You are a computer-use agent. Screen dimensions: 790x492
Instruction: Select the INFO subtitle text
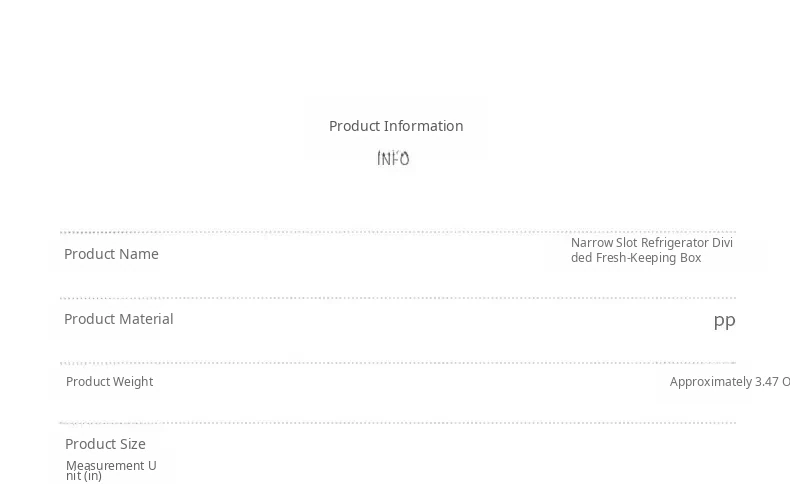pyautogui.click(x=393, y=159)
